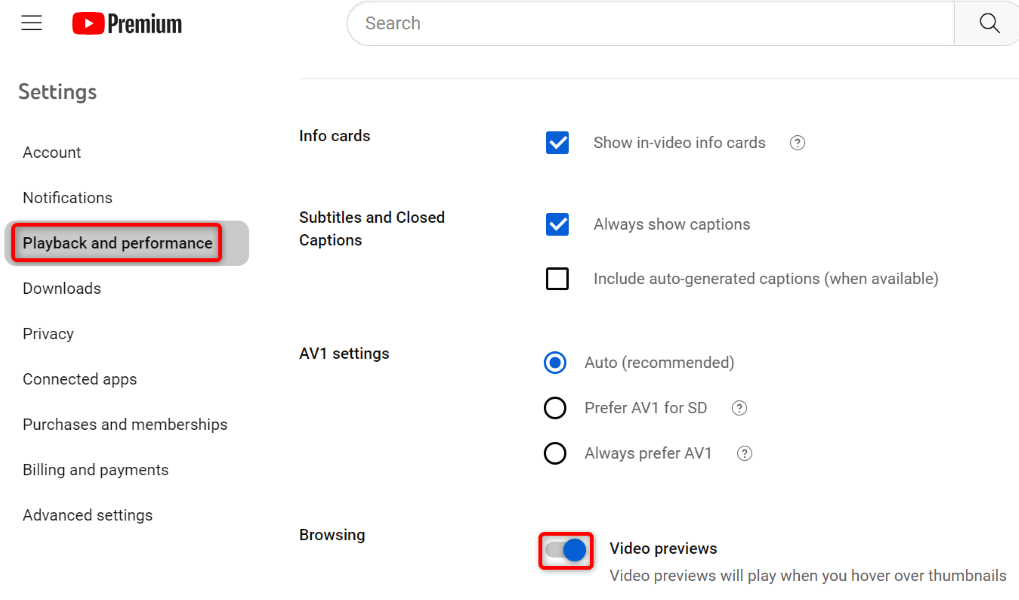Open help icon for in-video info cards
The height and width of the screenshot is (600, 1019).
(797, 143)
